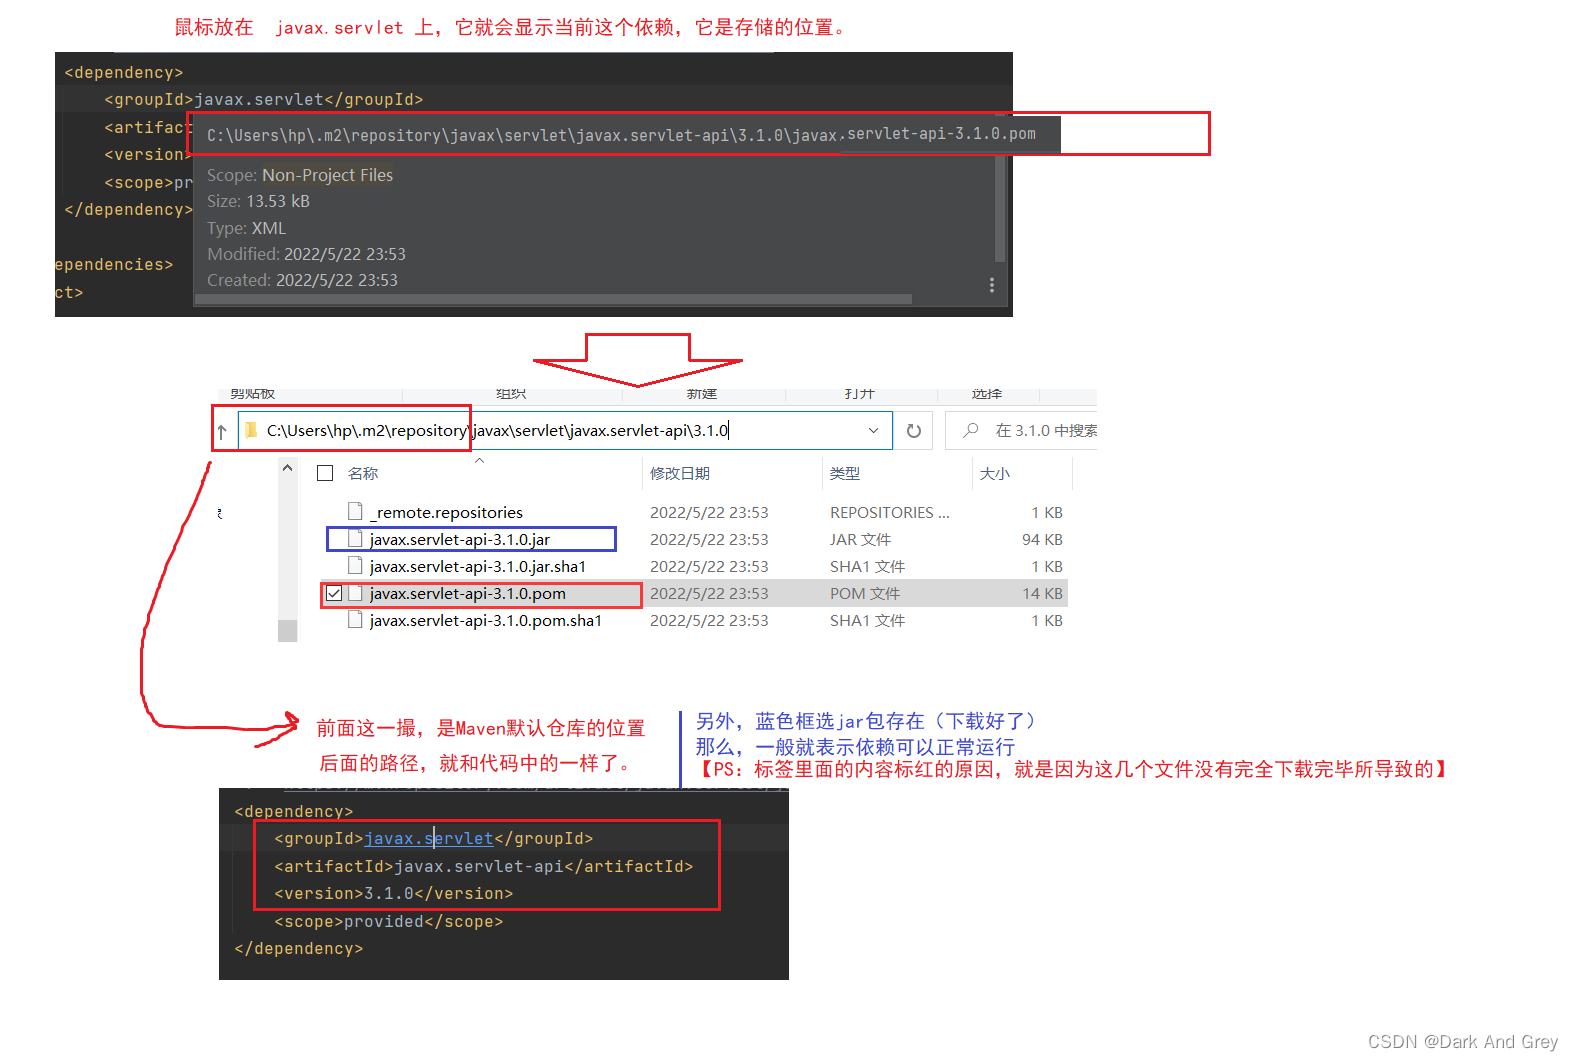This screenshot has width=1574, height=1061.
Task: Select the _remote.repositories file
Action: click(x=446, y=512)
